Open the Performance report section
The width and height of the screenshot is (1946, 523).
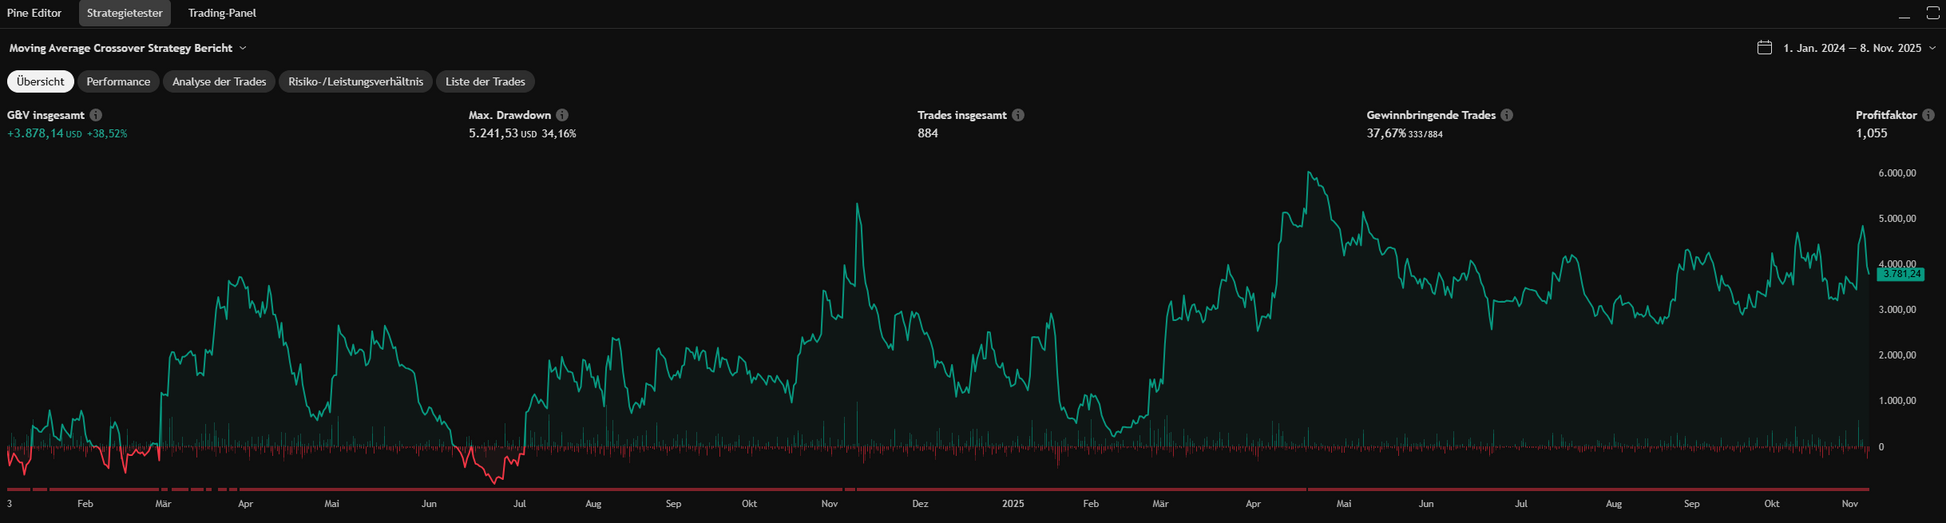pyautogui.click(x=118, y=82)
